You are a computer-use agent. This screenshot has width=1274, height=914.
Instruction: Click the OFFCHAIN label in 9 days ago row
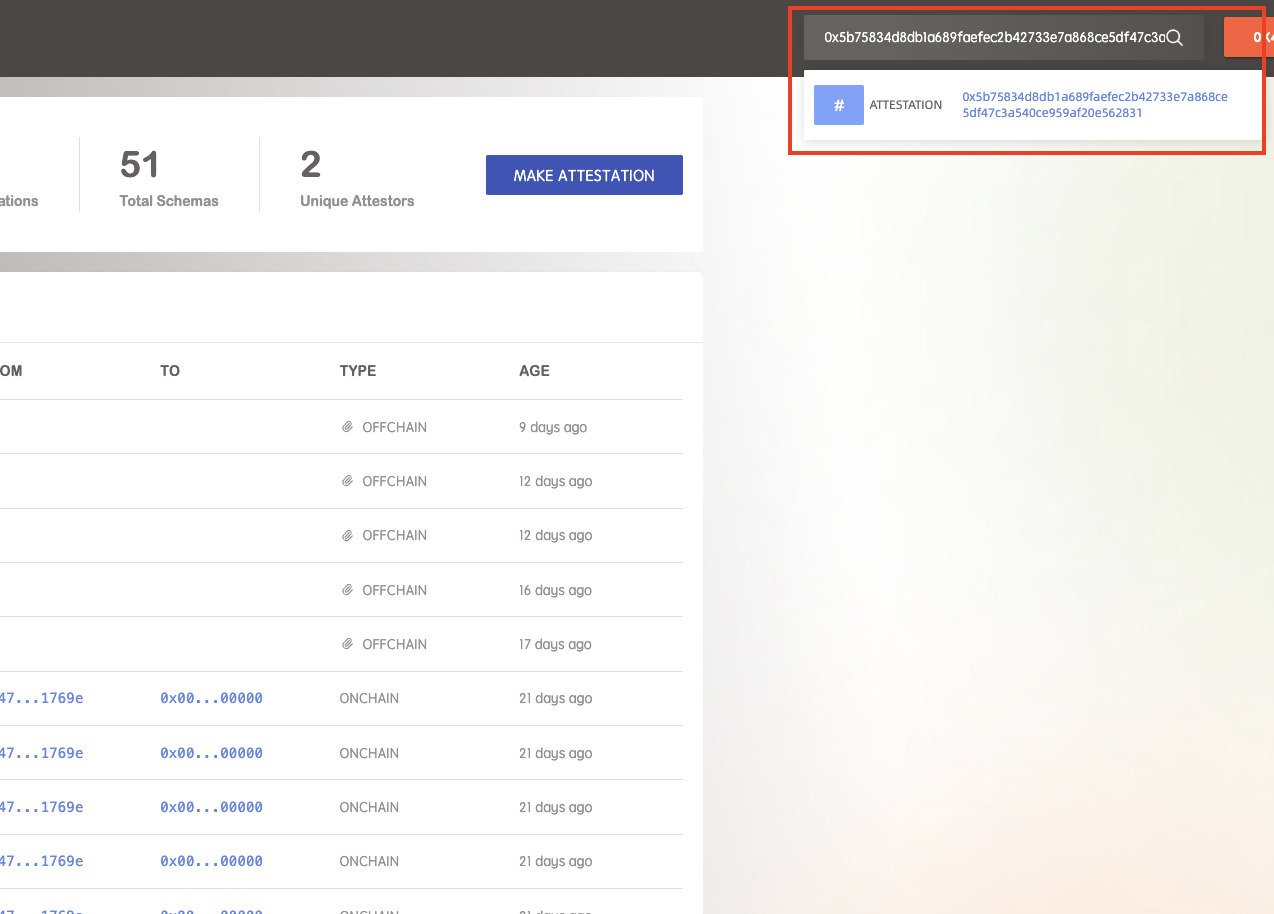(394, 427)
